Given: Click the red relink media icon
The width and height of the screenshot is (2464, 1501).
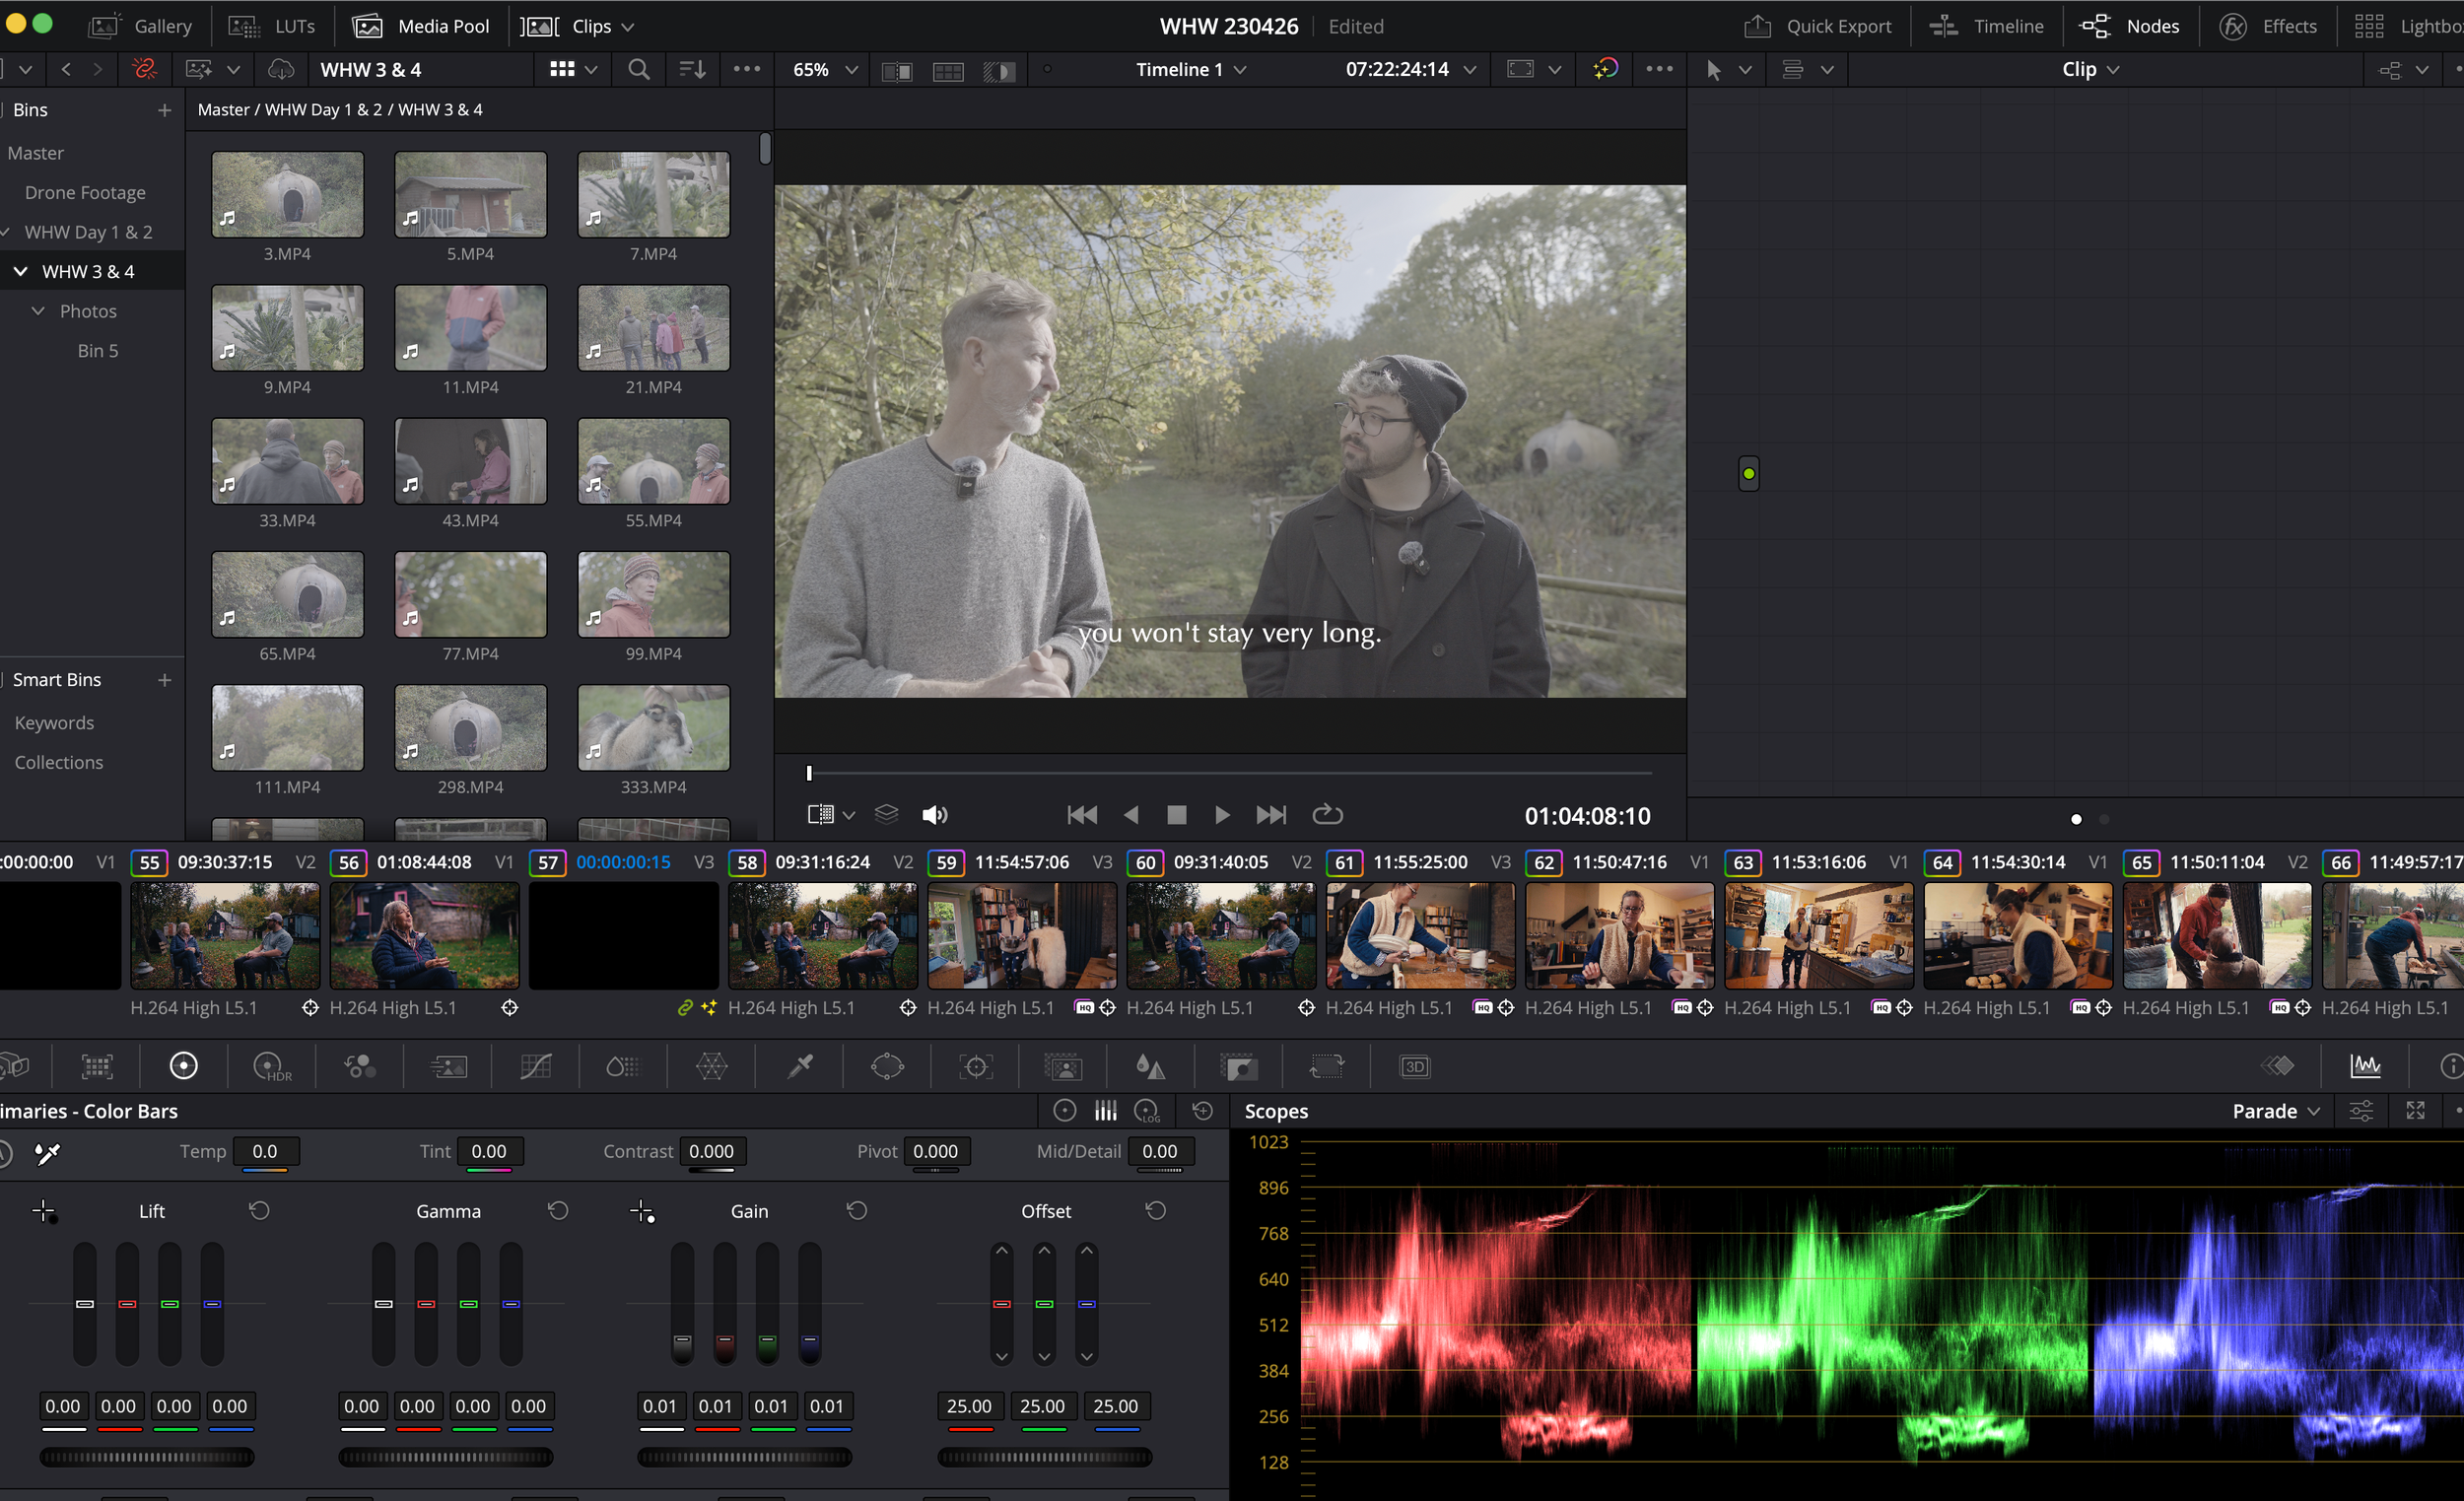Looking at the screenshot, I should (x=144, y=69).
